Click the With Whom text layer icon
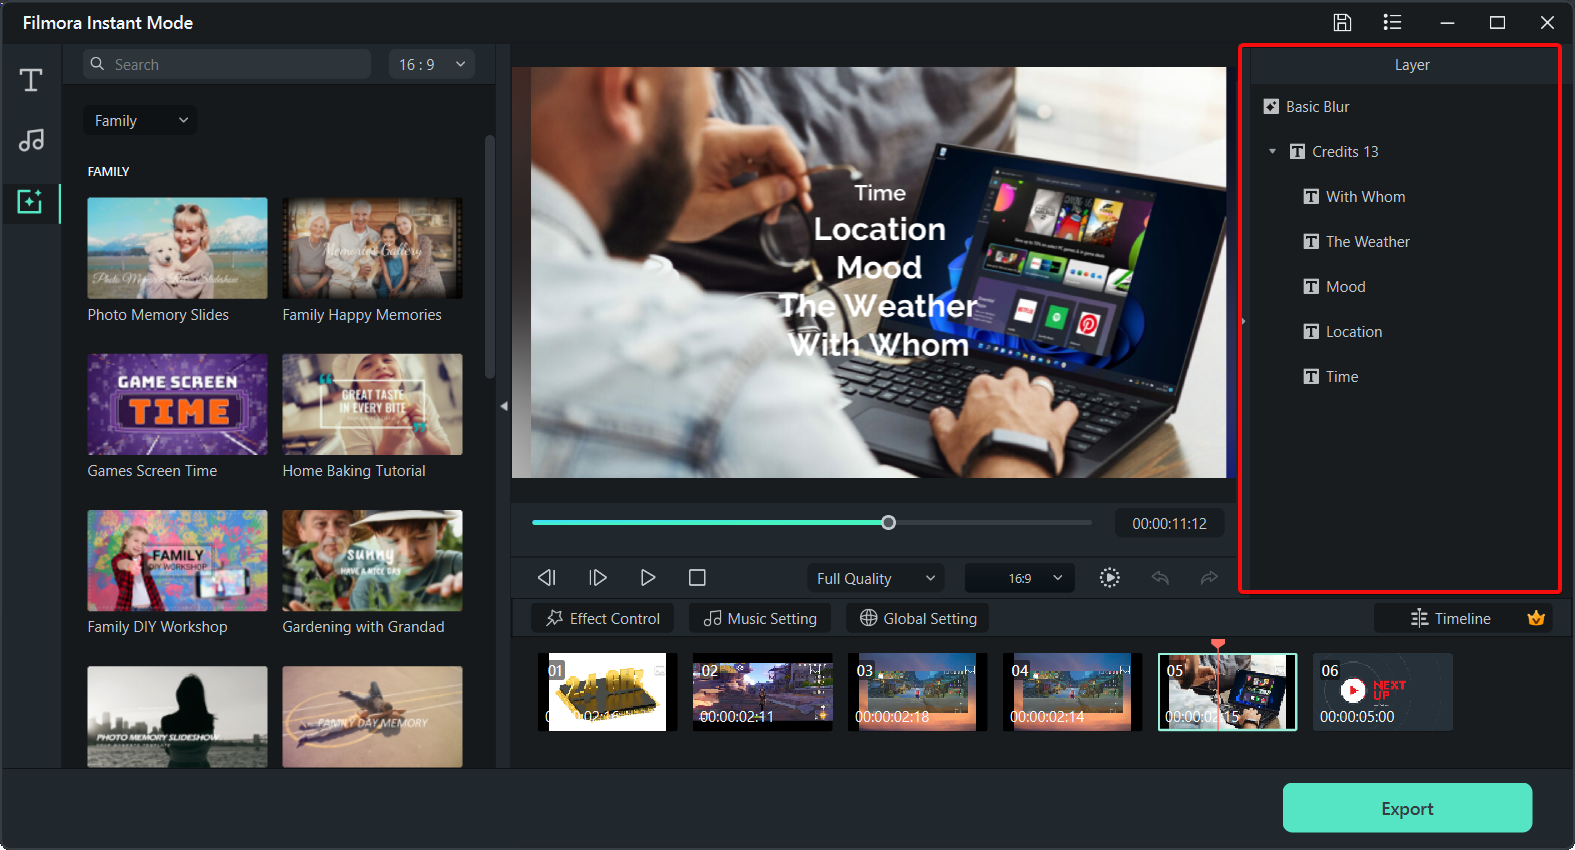The height and width of the screenshot is (850, 1575). coord(1311,196)
